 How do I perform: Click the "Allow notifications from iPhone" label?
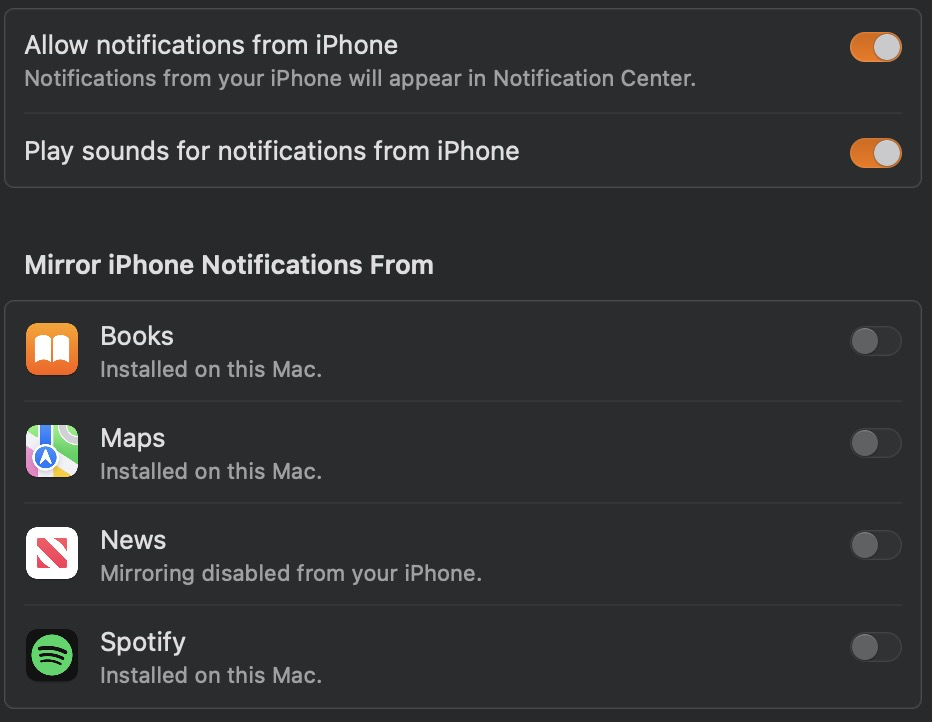coord(211,45)
